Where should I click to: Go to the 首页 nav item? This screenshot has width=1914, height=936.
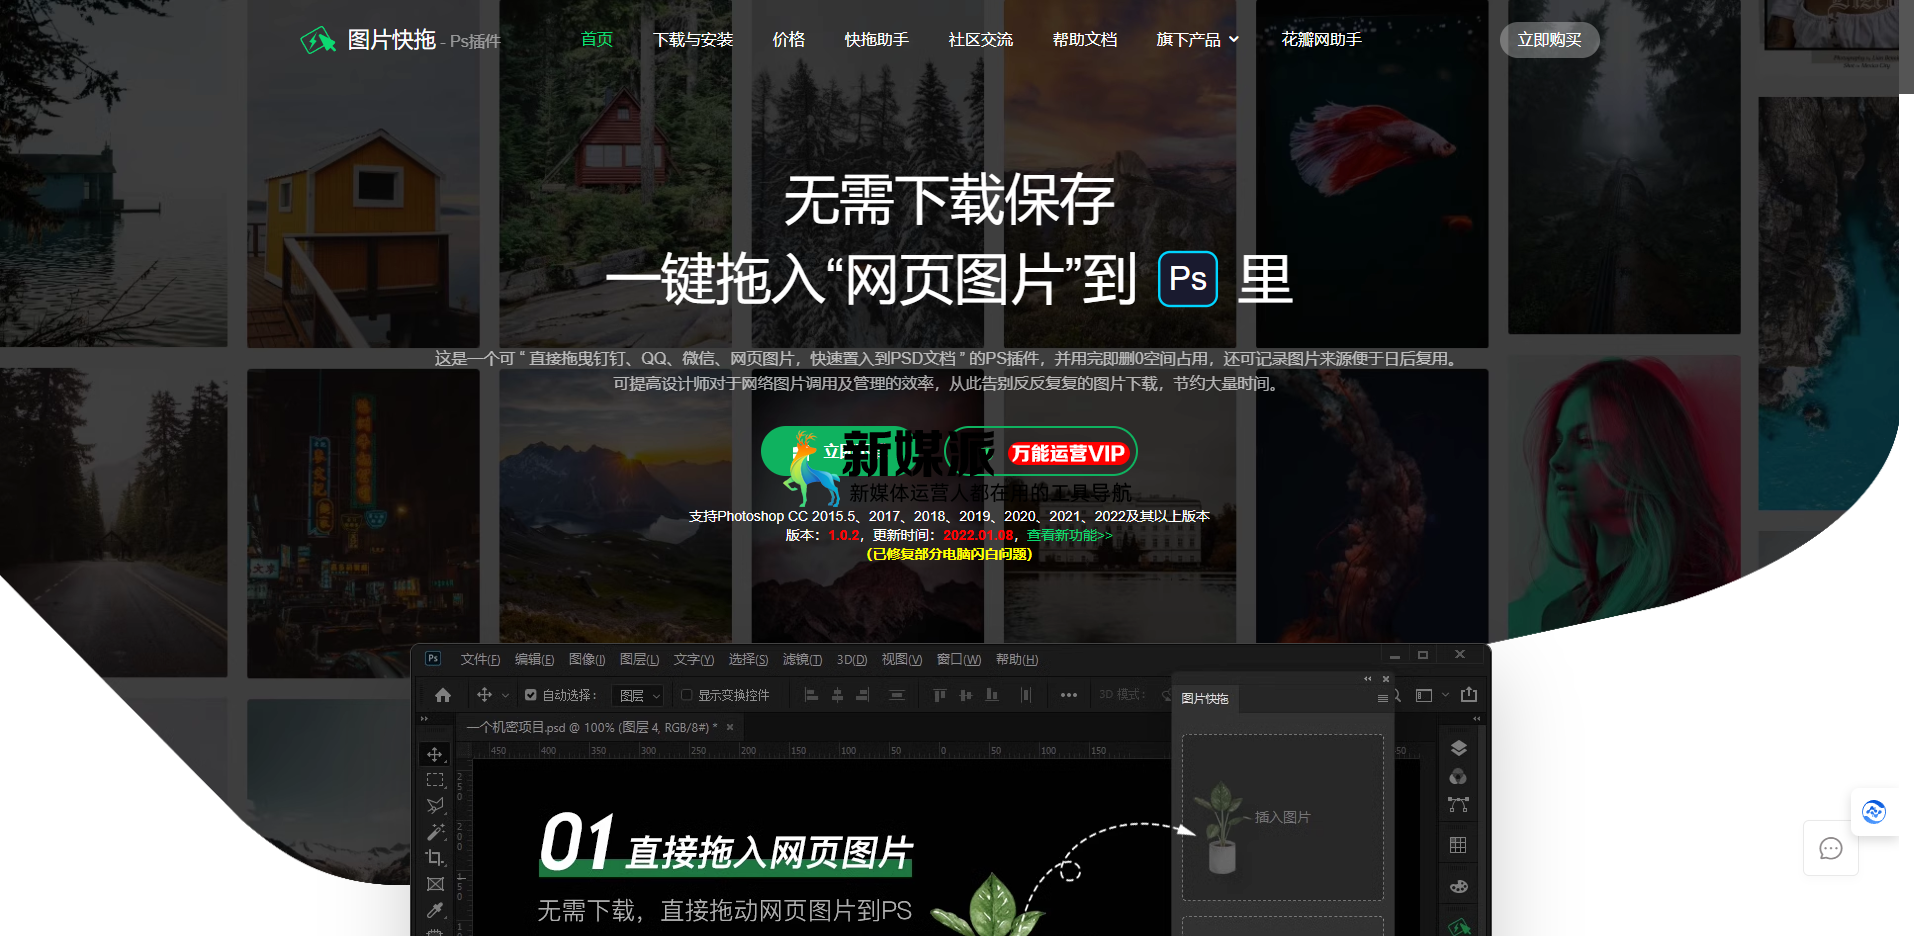[597, 40]
